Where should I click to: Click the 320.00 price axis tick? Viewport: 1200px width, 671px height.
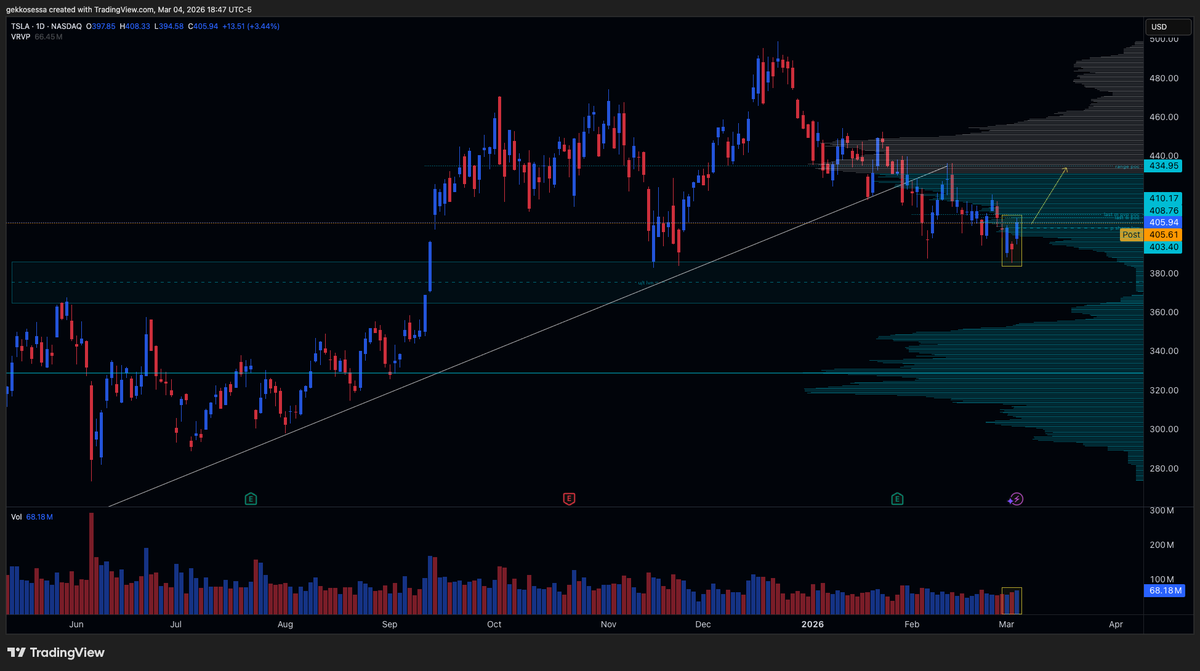point(1164,390)
